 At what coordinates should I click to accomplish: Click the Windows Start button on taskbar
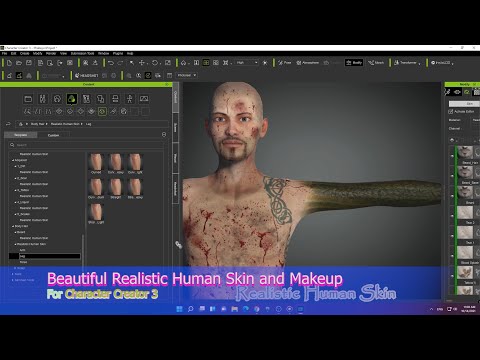click(179, 309)
